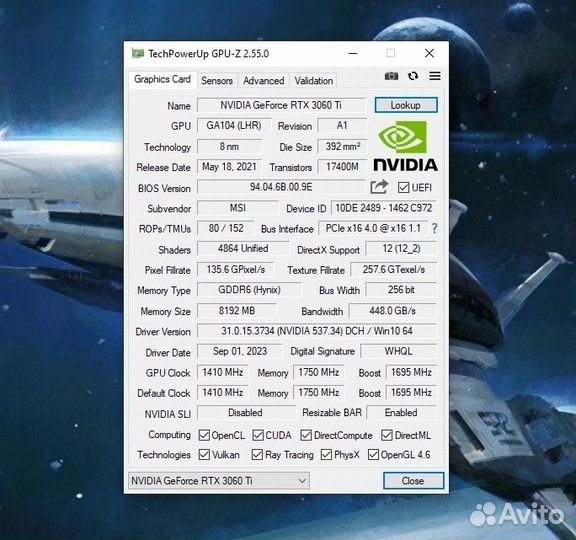This screenshot has width=576, height=540.
Task: Toggle the CUDA checkbox
Action: tap(258, 435)
